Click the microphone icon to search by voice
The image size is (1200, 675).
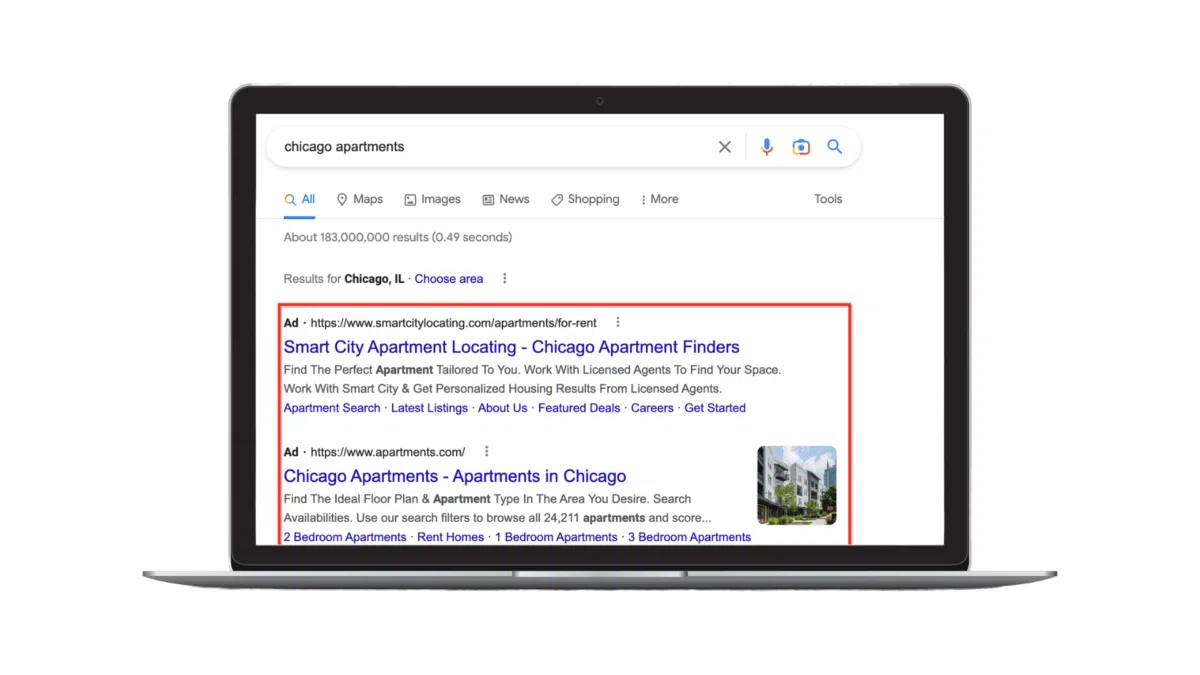pyautogui.click(x=766, y=146)
